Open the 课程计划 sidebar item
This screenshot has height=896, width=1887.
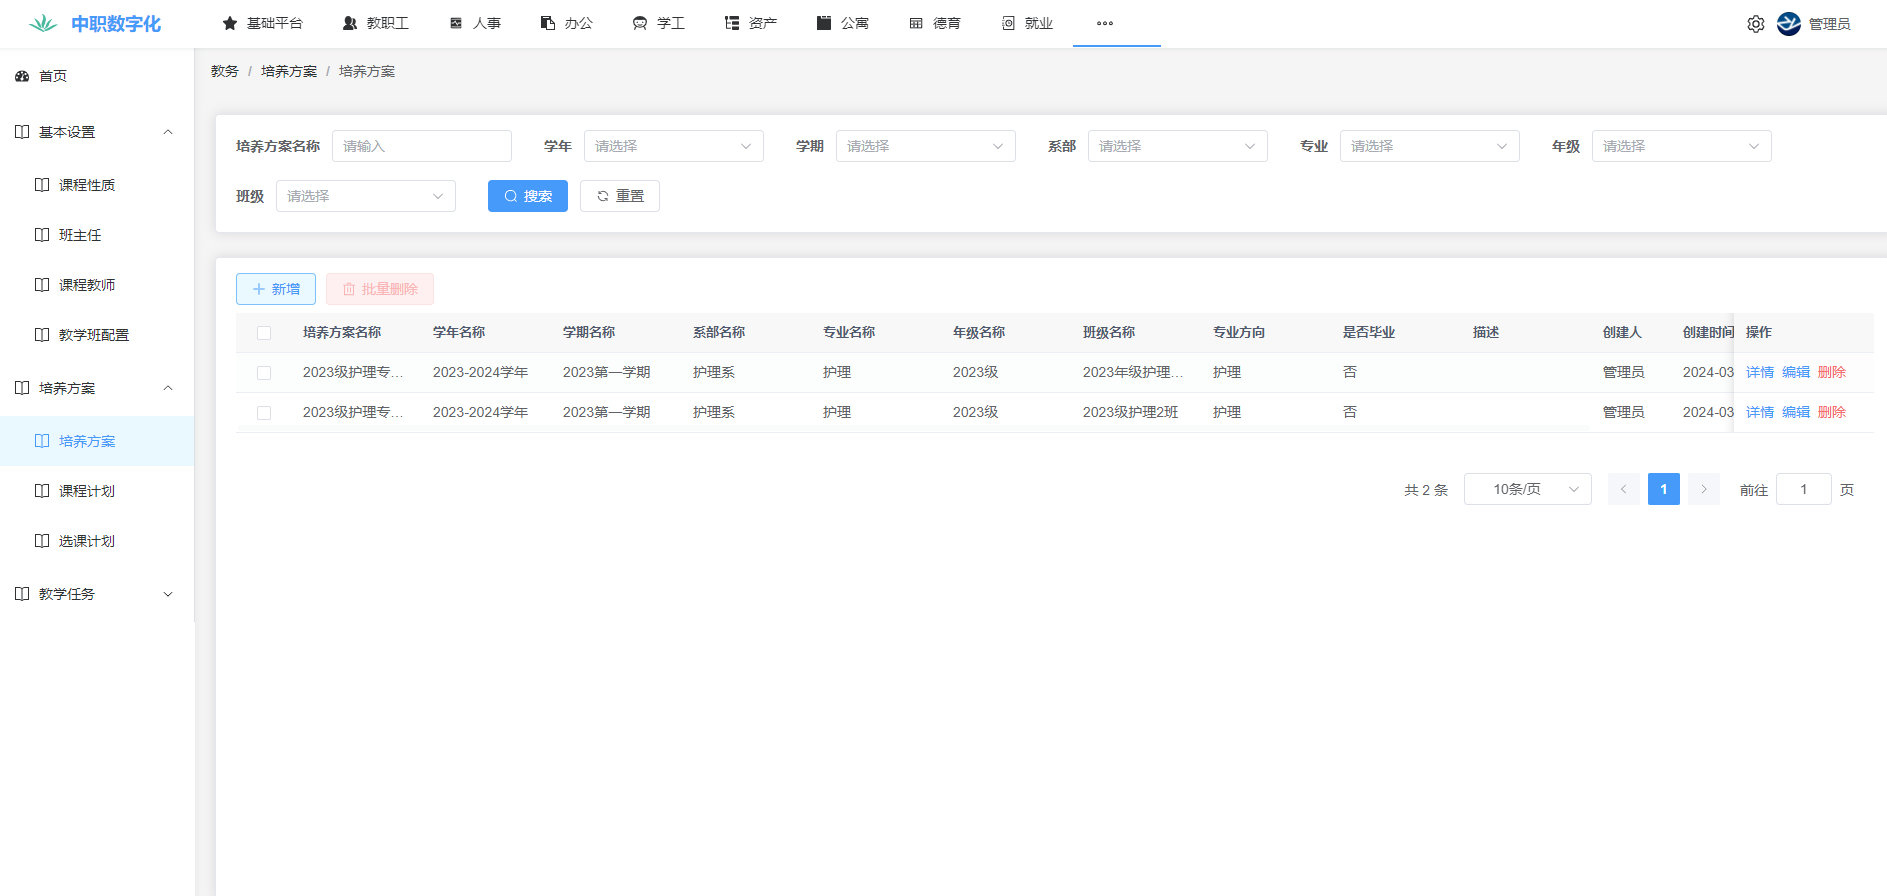pyautogui.click(x=87, y=491)
